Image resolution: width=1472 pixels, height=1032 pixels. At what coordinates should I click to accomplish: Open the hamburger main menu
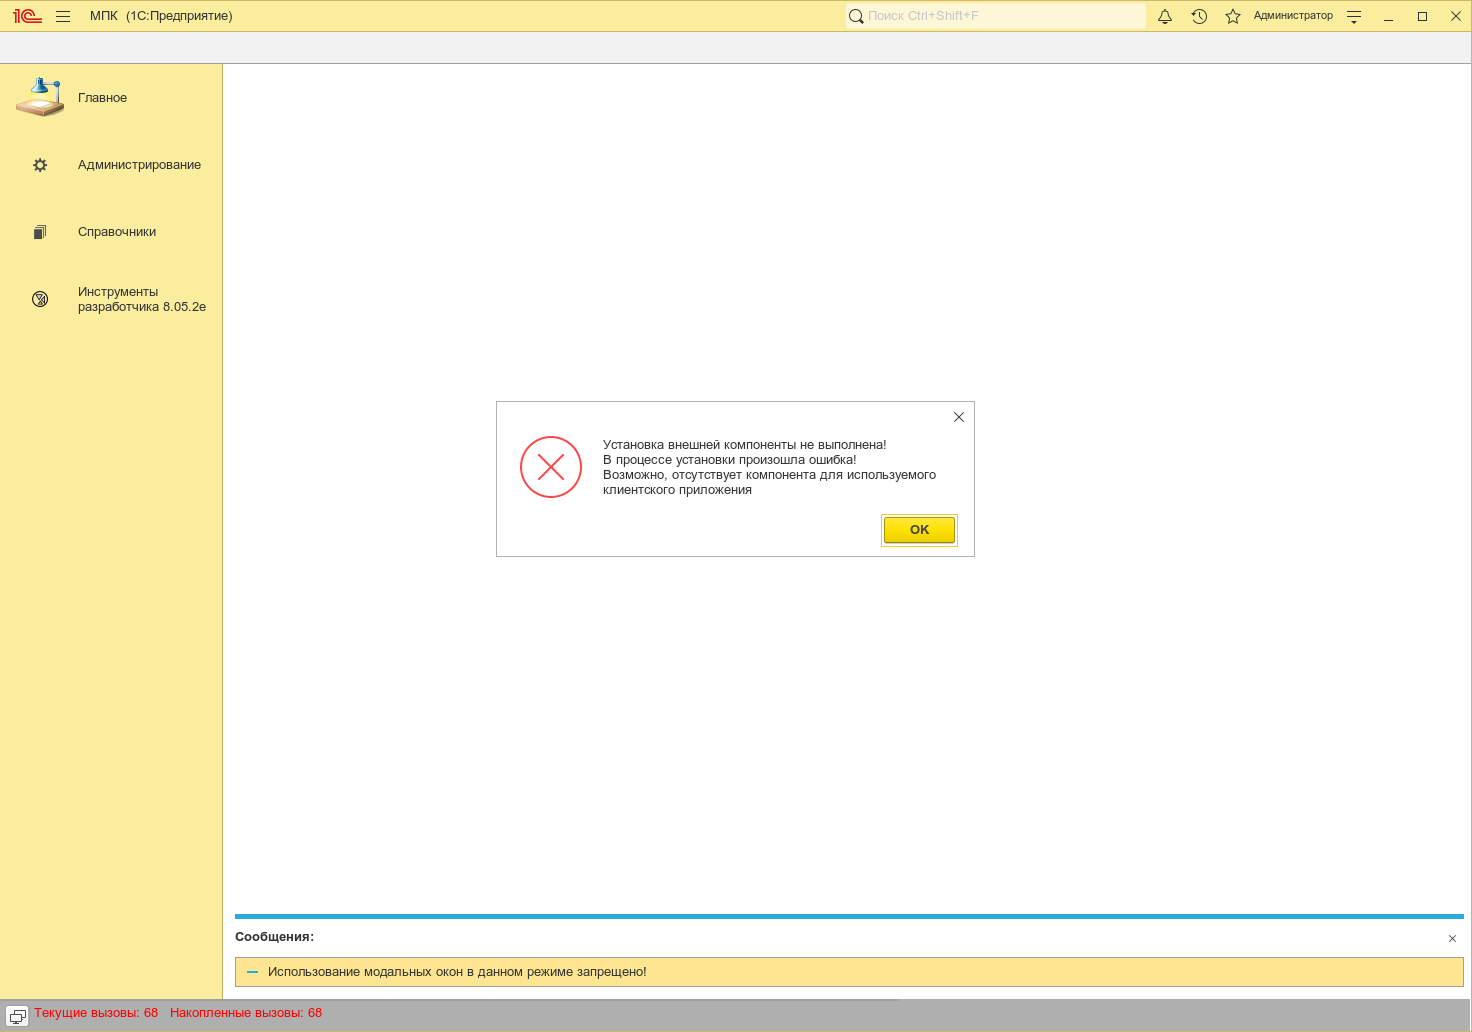(x=63, y=16)
